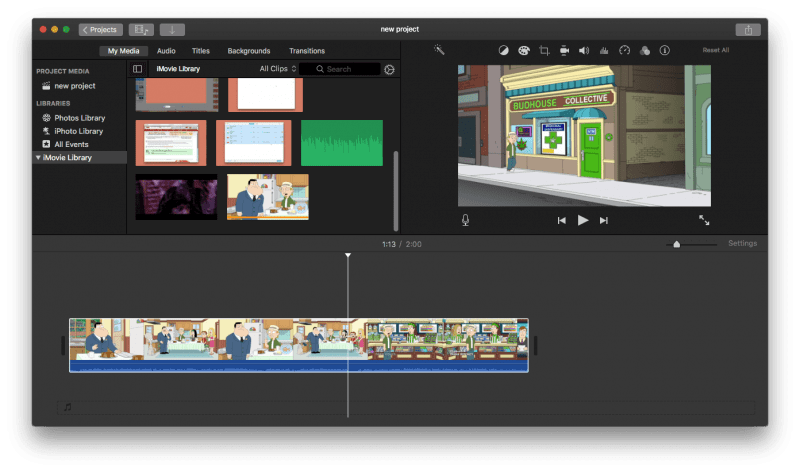Screen dimensions: 800x472
Task: Toggle the voiceover microphone recording
Action: pos(465,220)
